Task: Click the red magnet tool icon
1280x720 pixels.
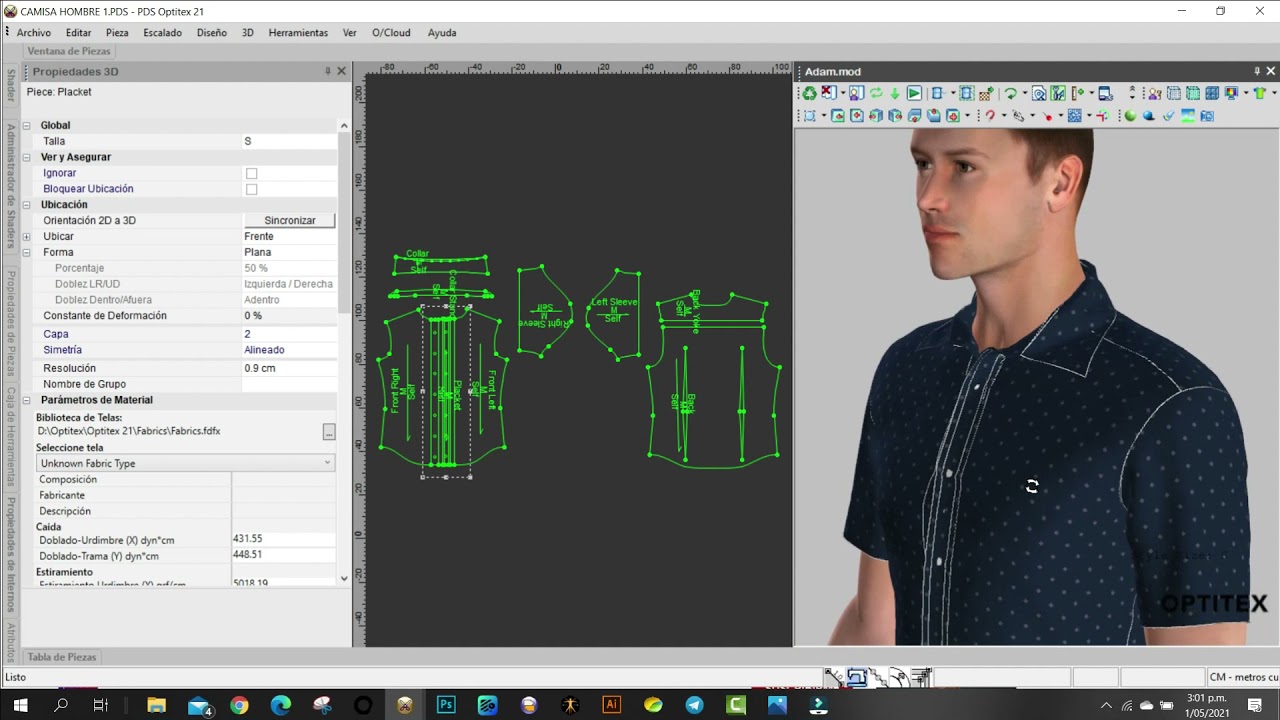Action: click(x=990, y=116)
